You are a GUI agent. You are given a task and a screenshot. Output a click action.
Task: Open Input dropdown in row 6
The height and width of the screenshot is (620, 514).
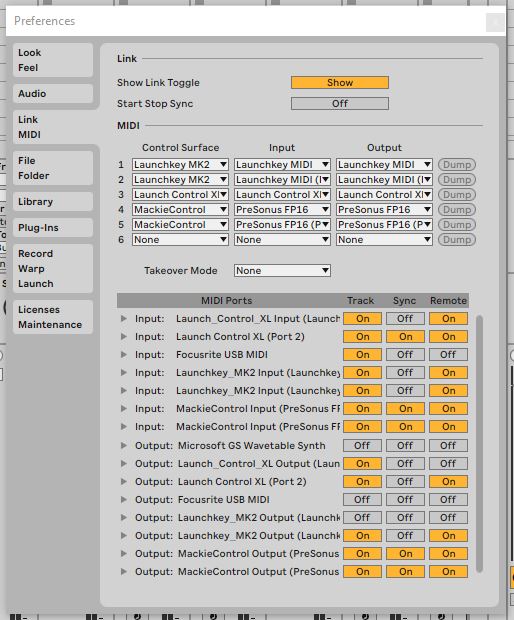282,240
